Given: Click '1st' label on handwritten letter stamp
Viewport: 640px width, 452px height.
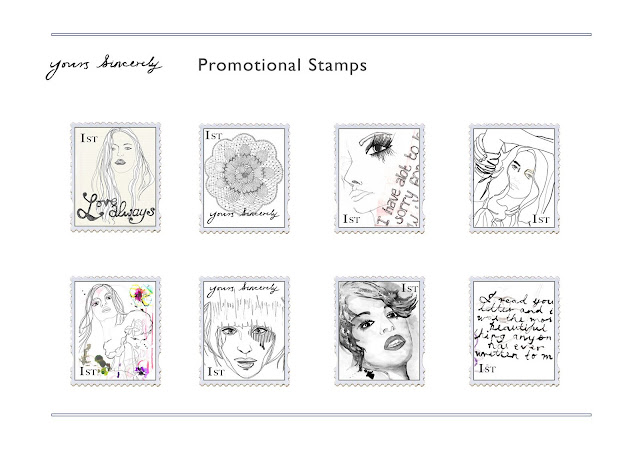Looking at the screenshot, I should (x=487, y=368).
